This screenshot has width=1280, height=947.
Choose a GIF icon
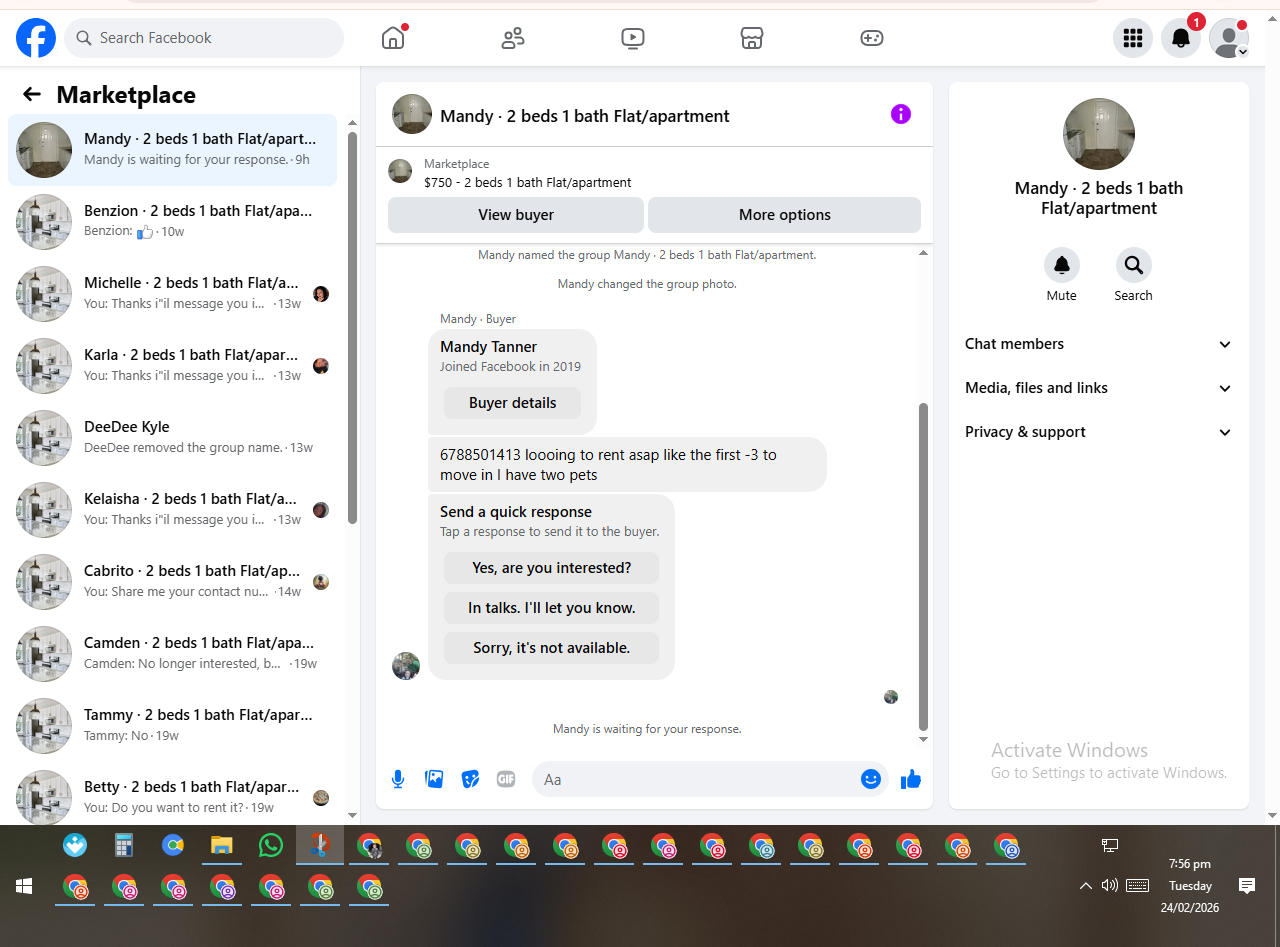pos(506,779)
